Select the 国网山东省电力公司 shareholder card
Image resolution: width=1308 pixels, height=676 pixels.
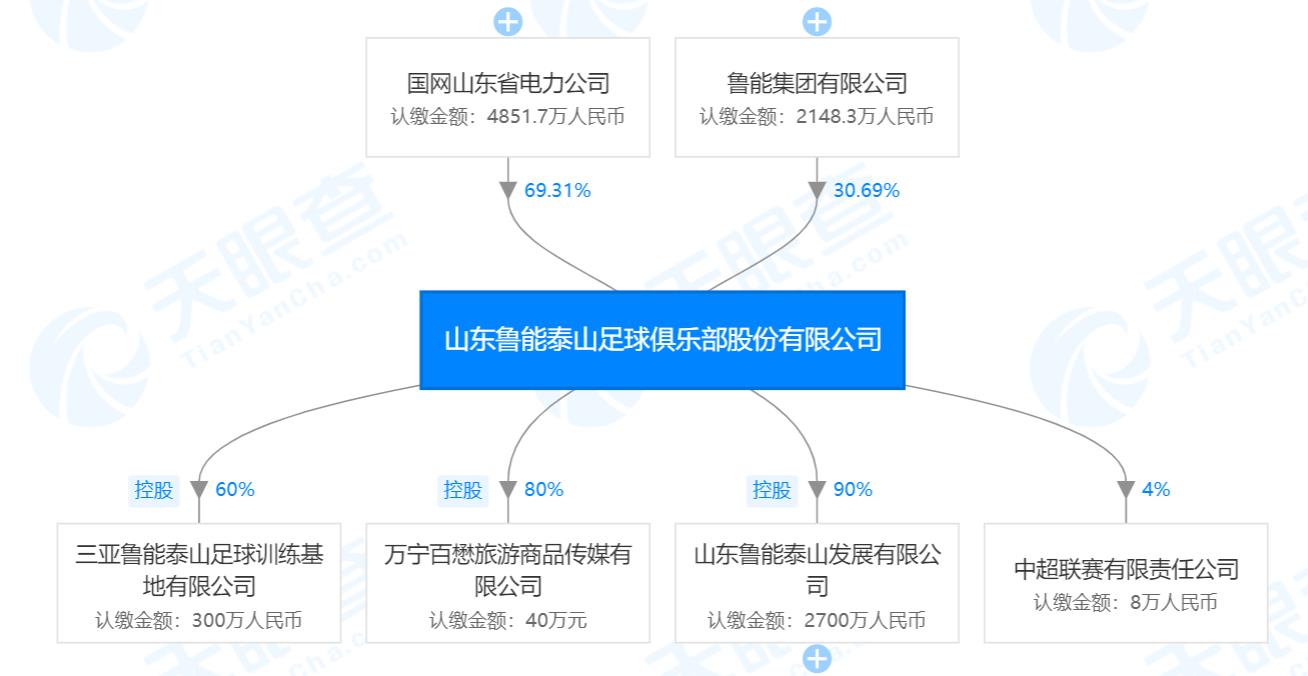pyautogui.click(x=506, y=96)
